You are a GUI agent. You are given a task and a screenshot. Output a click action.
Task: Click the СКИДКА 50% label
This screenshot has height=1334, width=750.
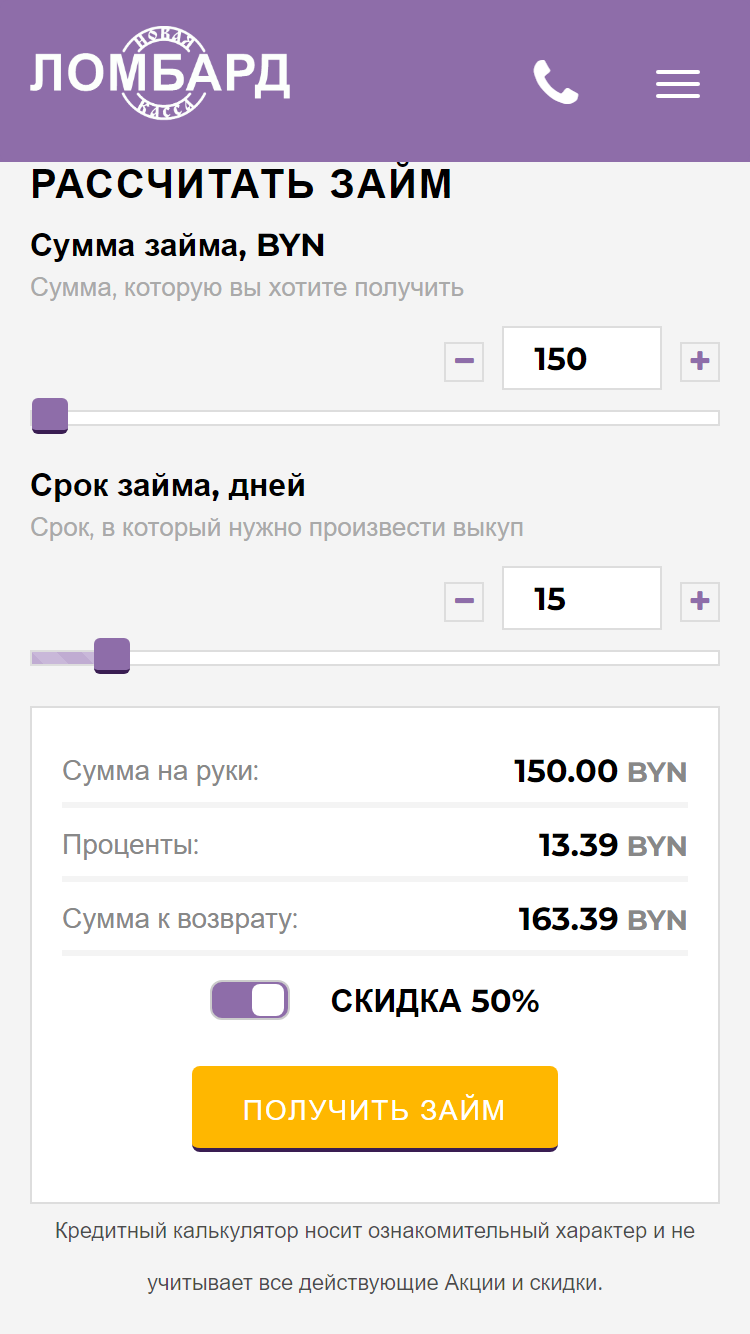click(435, 1001)
